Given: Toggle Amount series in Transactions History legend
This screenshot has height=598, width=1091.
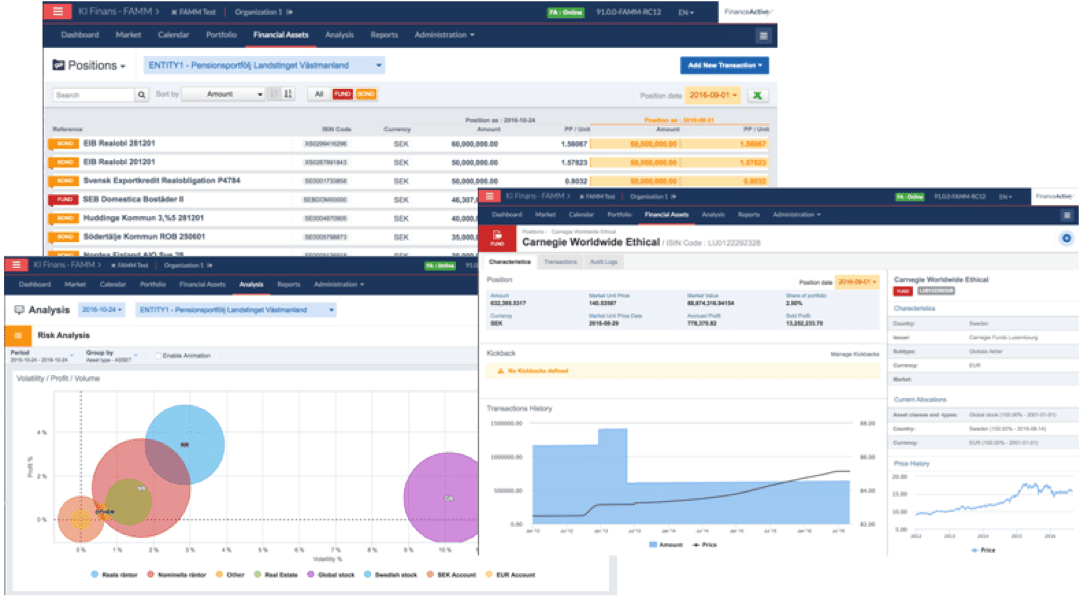Looking at the screenshot, I should tap(666, 545).
